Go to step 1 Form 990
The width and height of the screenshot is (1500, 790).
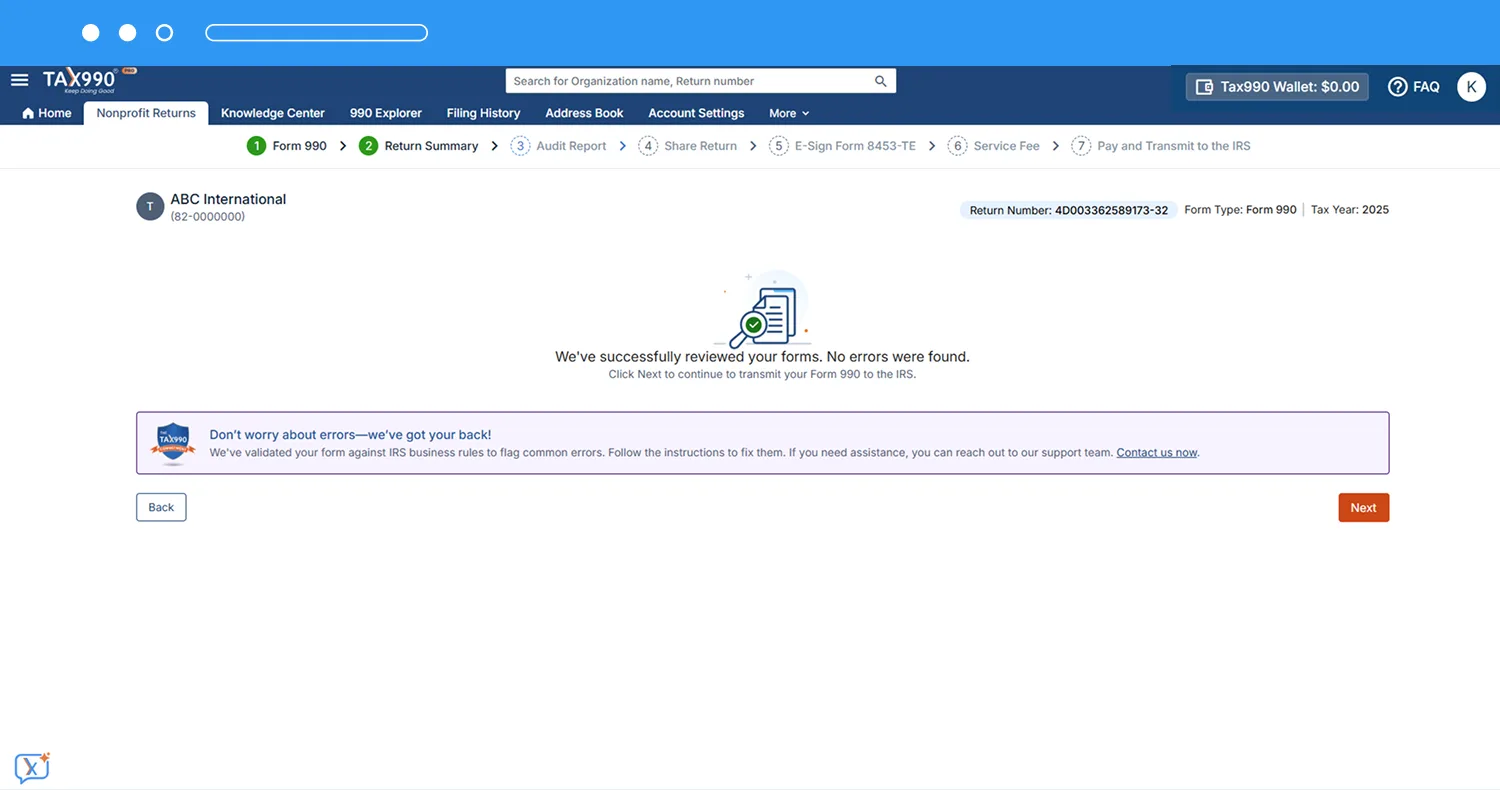[287, 146]
